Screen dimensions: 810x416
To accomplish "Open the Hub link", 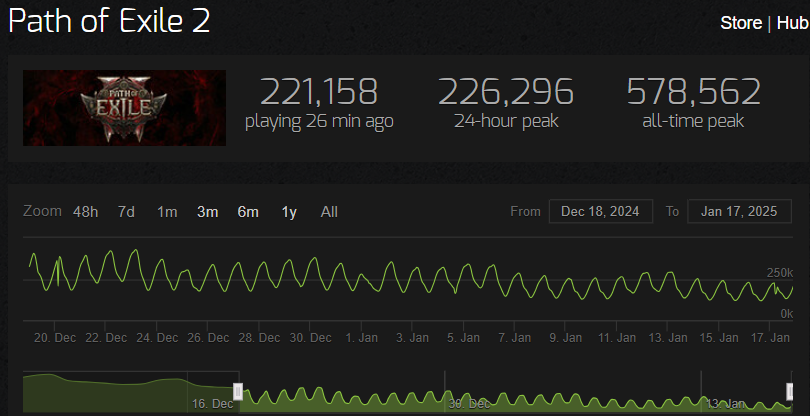I will [x=792, y=22].
